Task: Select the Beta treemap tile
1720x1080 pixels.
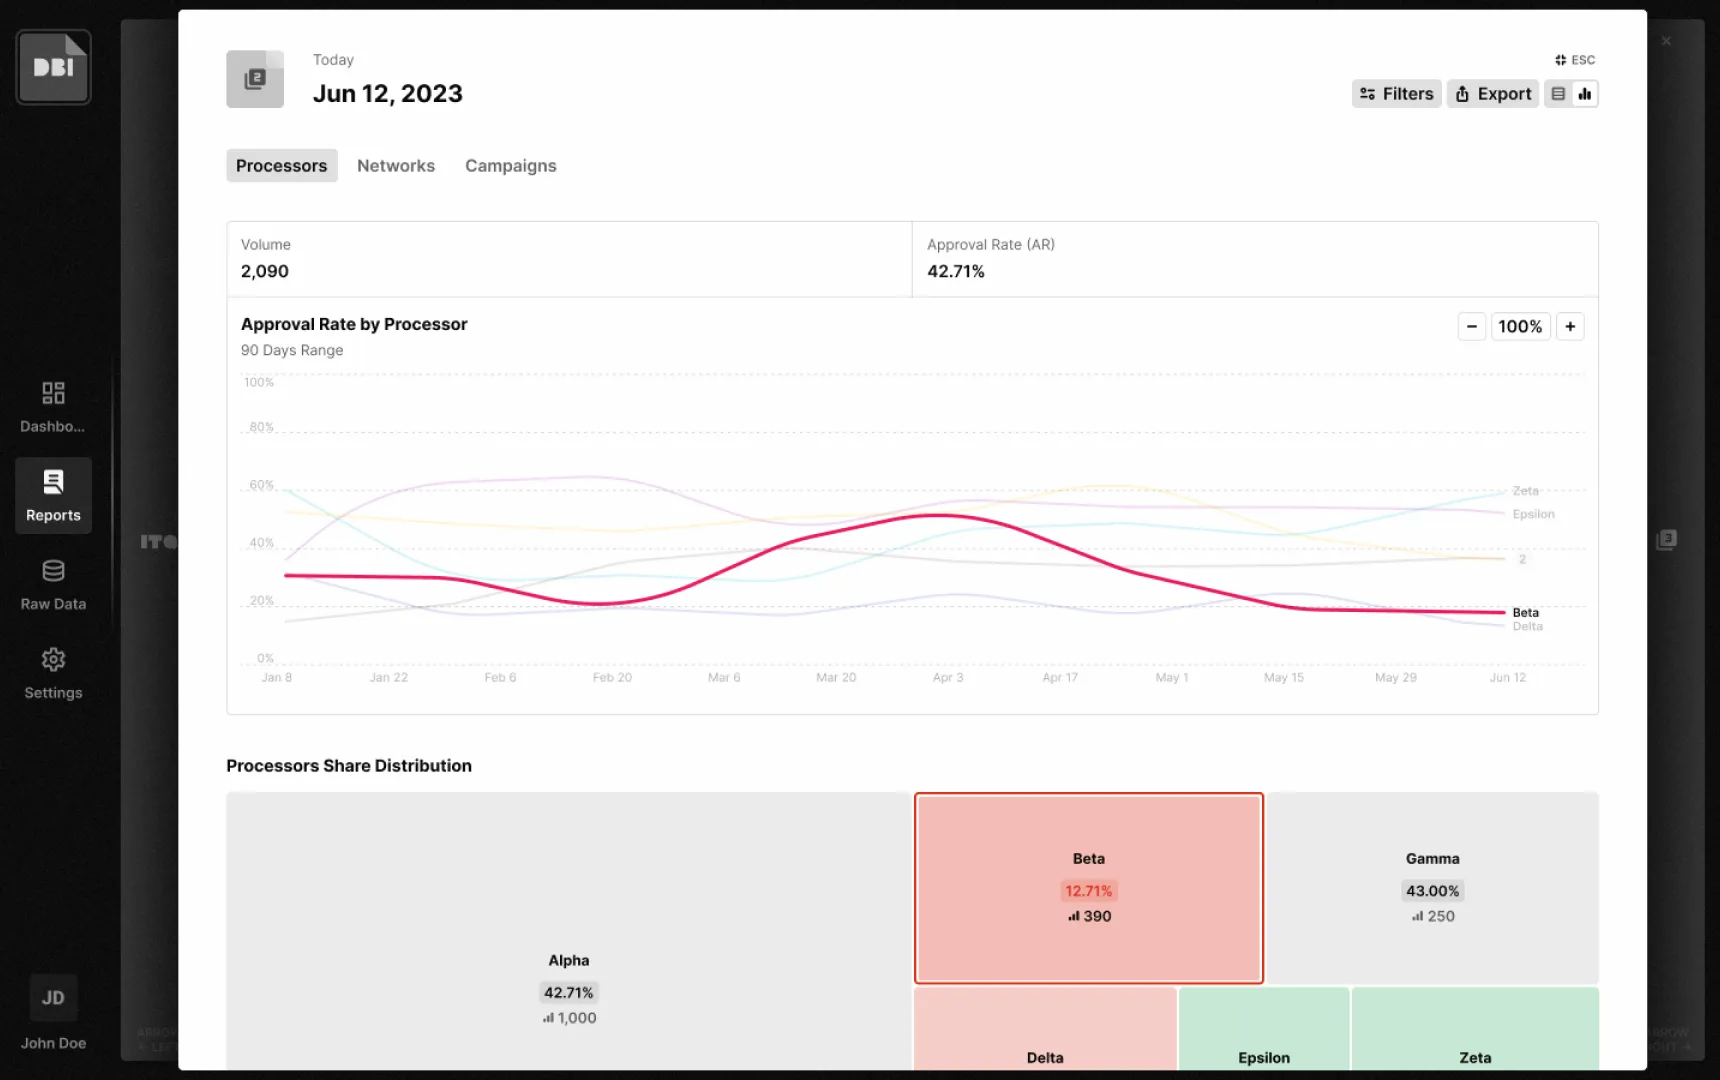Action: pyautogui.click(x=1088, y=888)
